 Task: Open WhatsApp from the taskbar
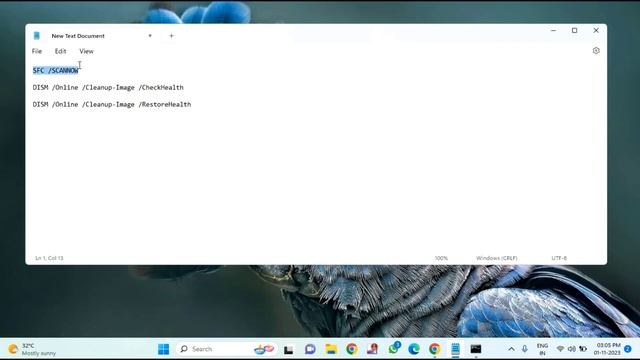pos(394,349)
